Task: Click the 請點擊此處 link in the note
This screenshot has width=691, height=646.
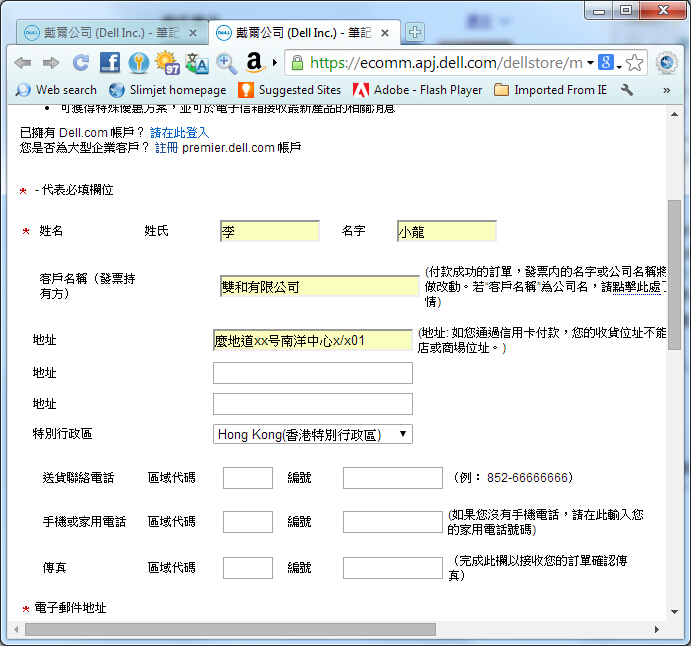Action: click(x=635, y=287)
